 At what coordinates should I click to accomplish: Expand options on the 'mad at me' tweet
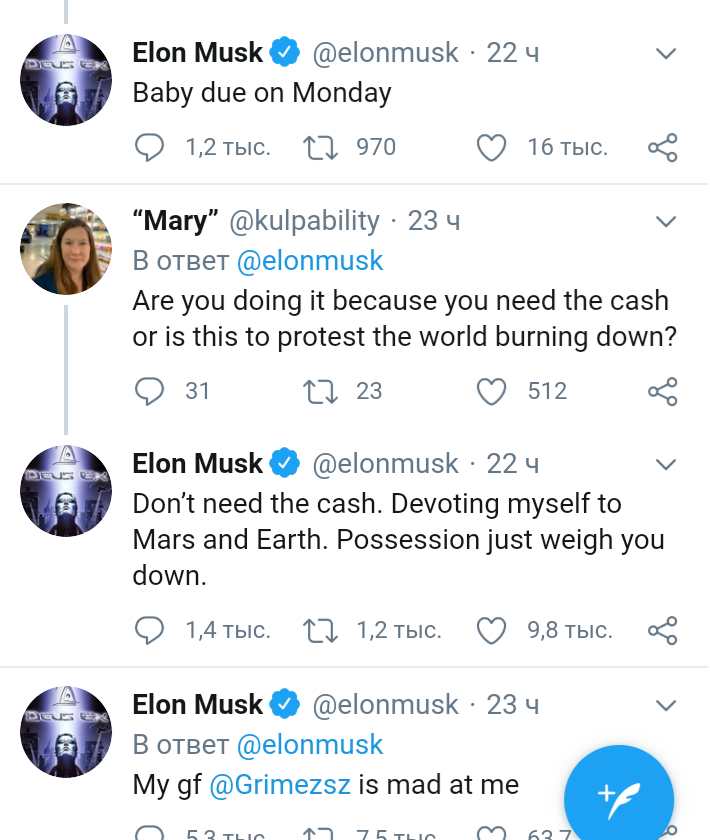[x=666, y=705]
